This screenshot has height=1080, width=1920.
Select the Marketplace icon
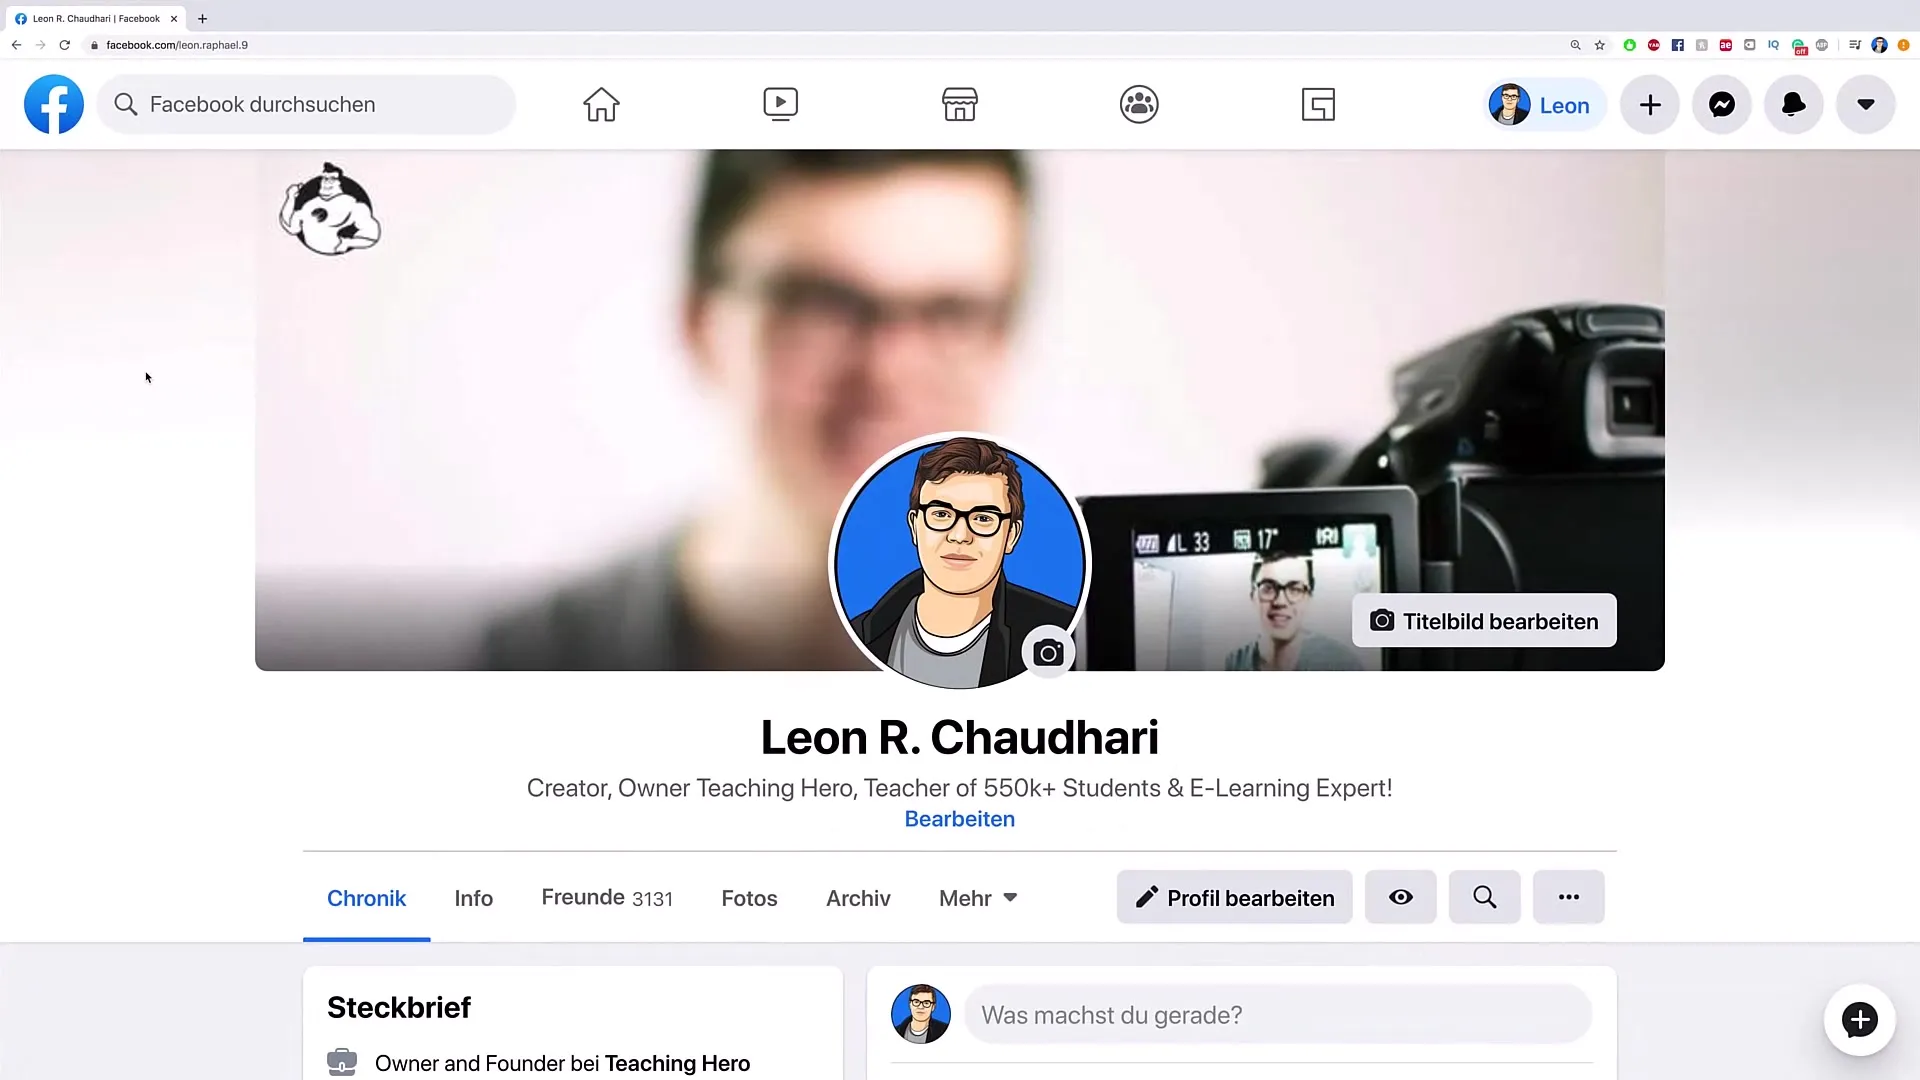pos(959,103)
